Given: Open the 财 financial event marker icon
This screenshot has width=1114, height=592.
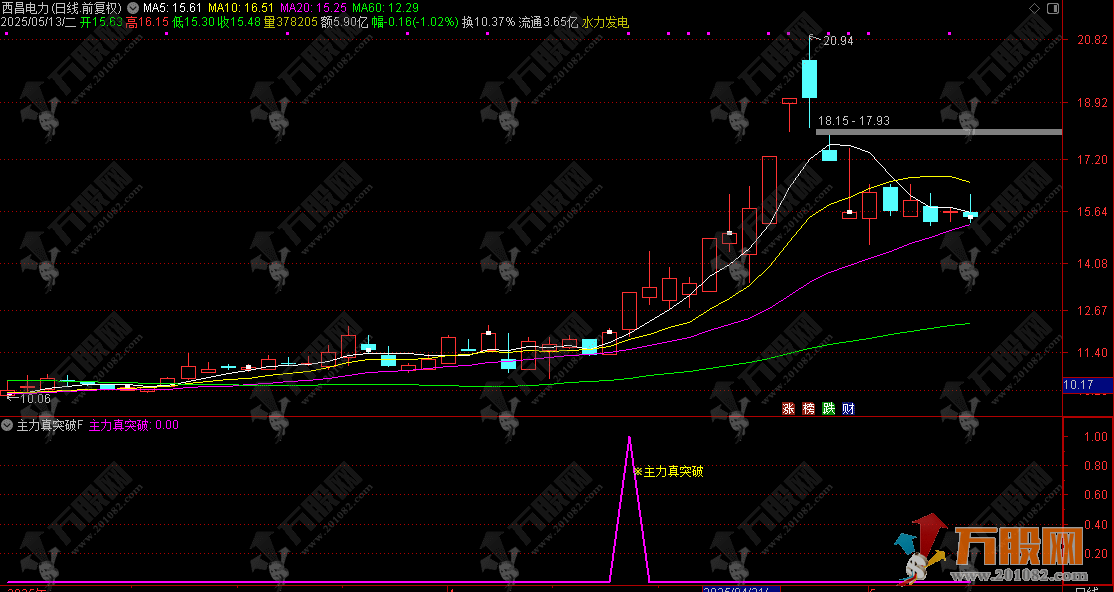Looking at the screenshot, I should (848, 409).
